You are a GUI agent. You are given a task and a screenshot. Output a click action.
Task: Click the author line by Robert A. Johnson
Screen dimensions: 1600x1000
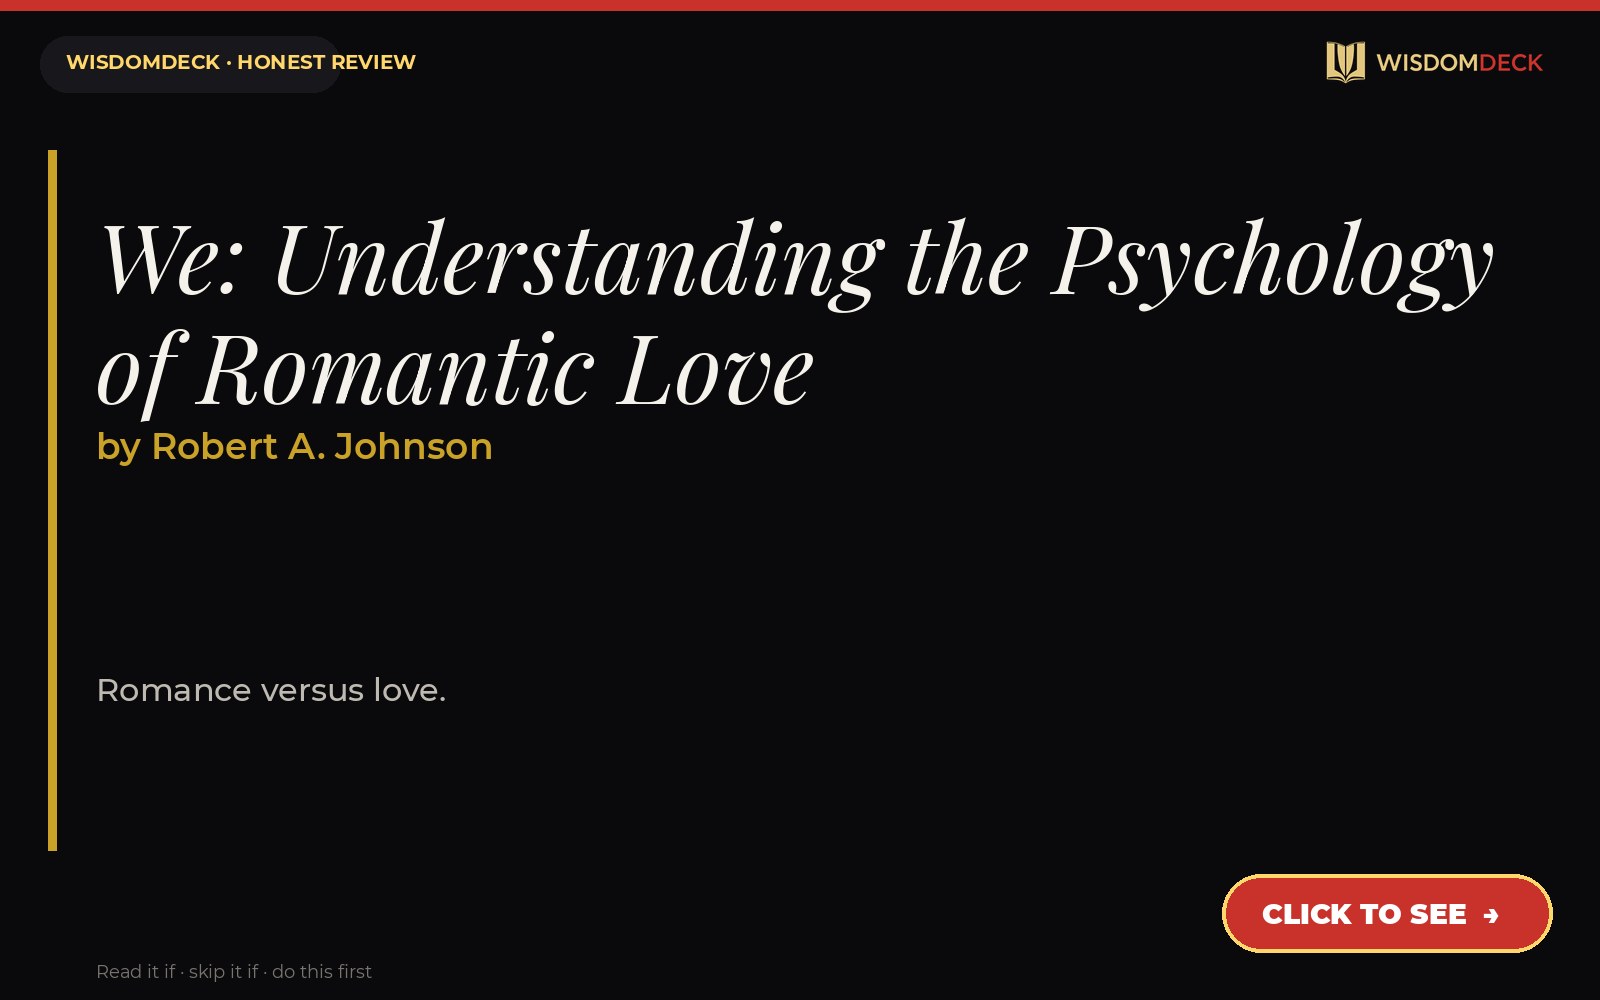tap(294, 446)
